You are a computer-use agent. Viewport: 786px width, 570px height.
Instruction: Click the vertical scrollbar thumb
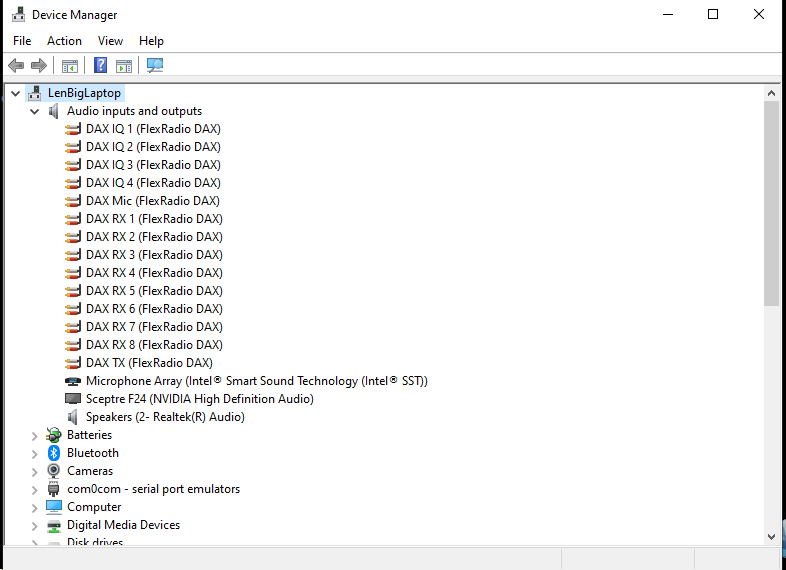(x=771, y=203)
